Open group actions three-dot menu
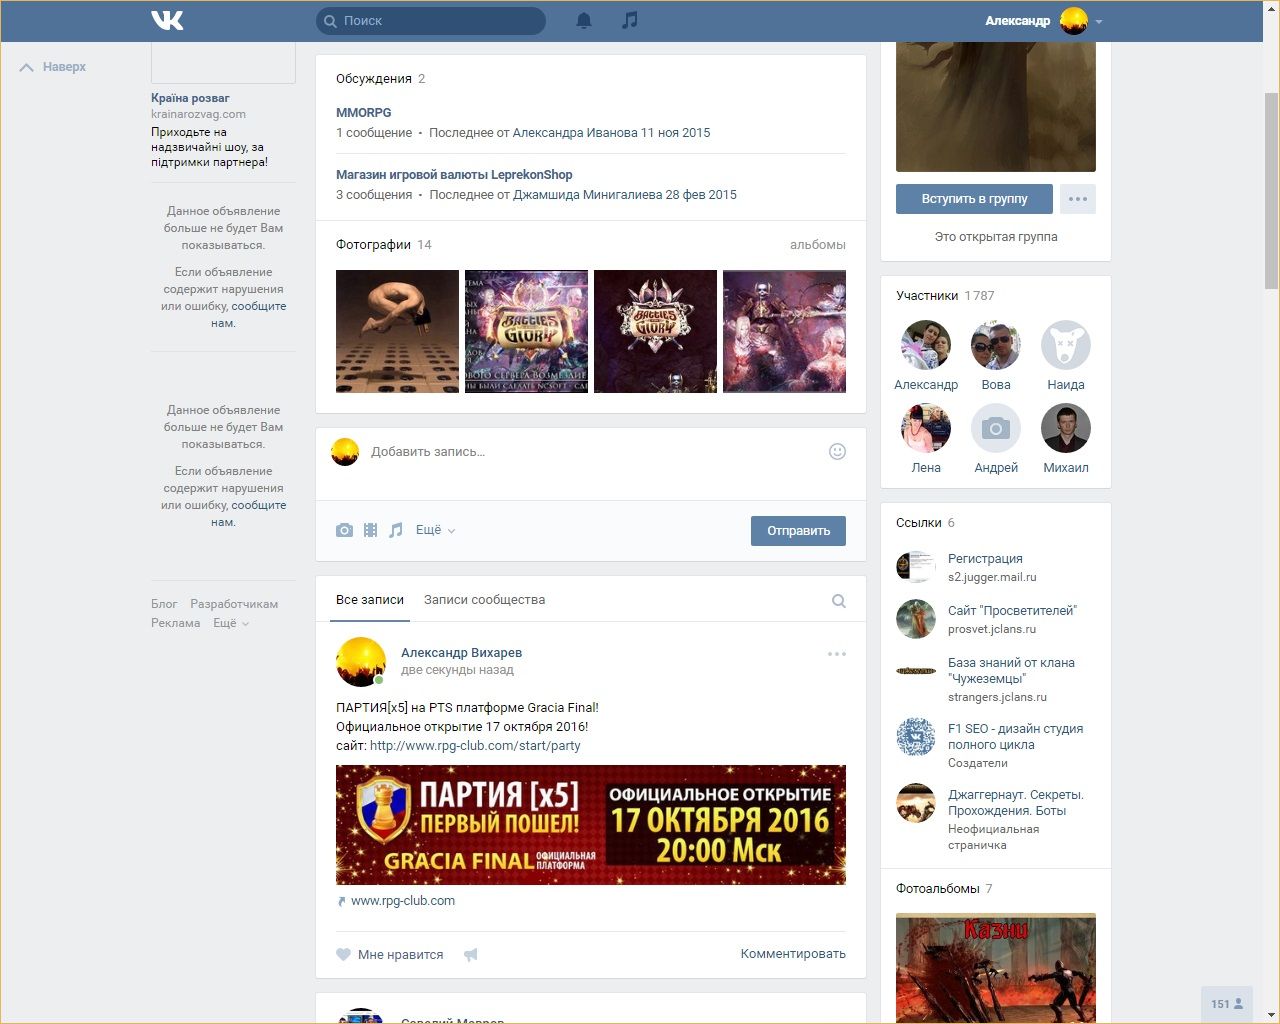 [x=1078, y=199]
